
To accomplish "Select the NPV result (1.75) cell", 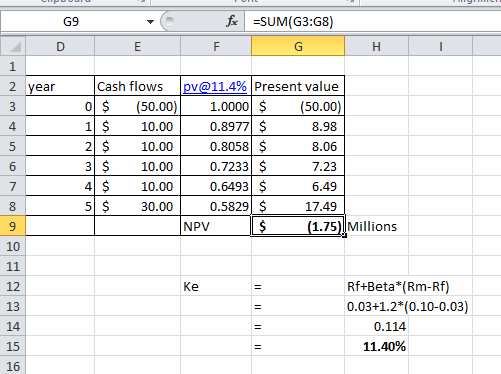I will tap(298, 226).
